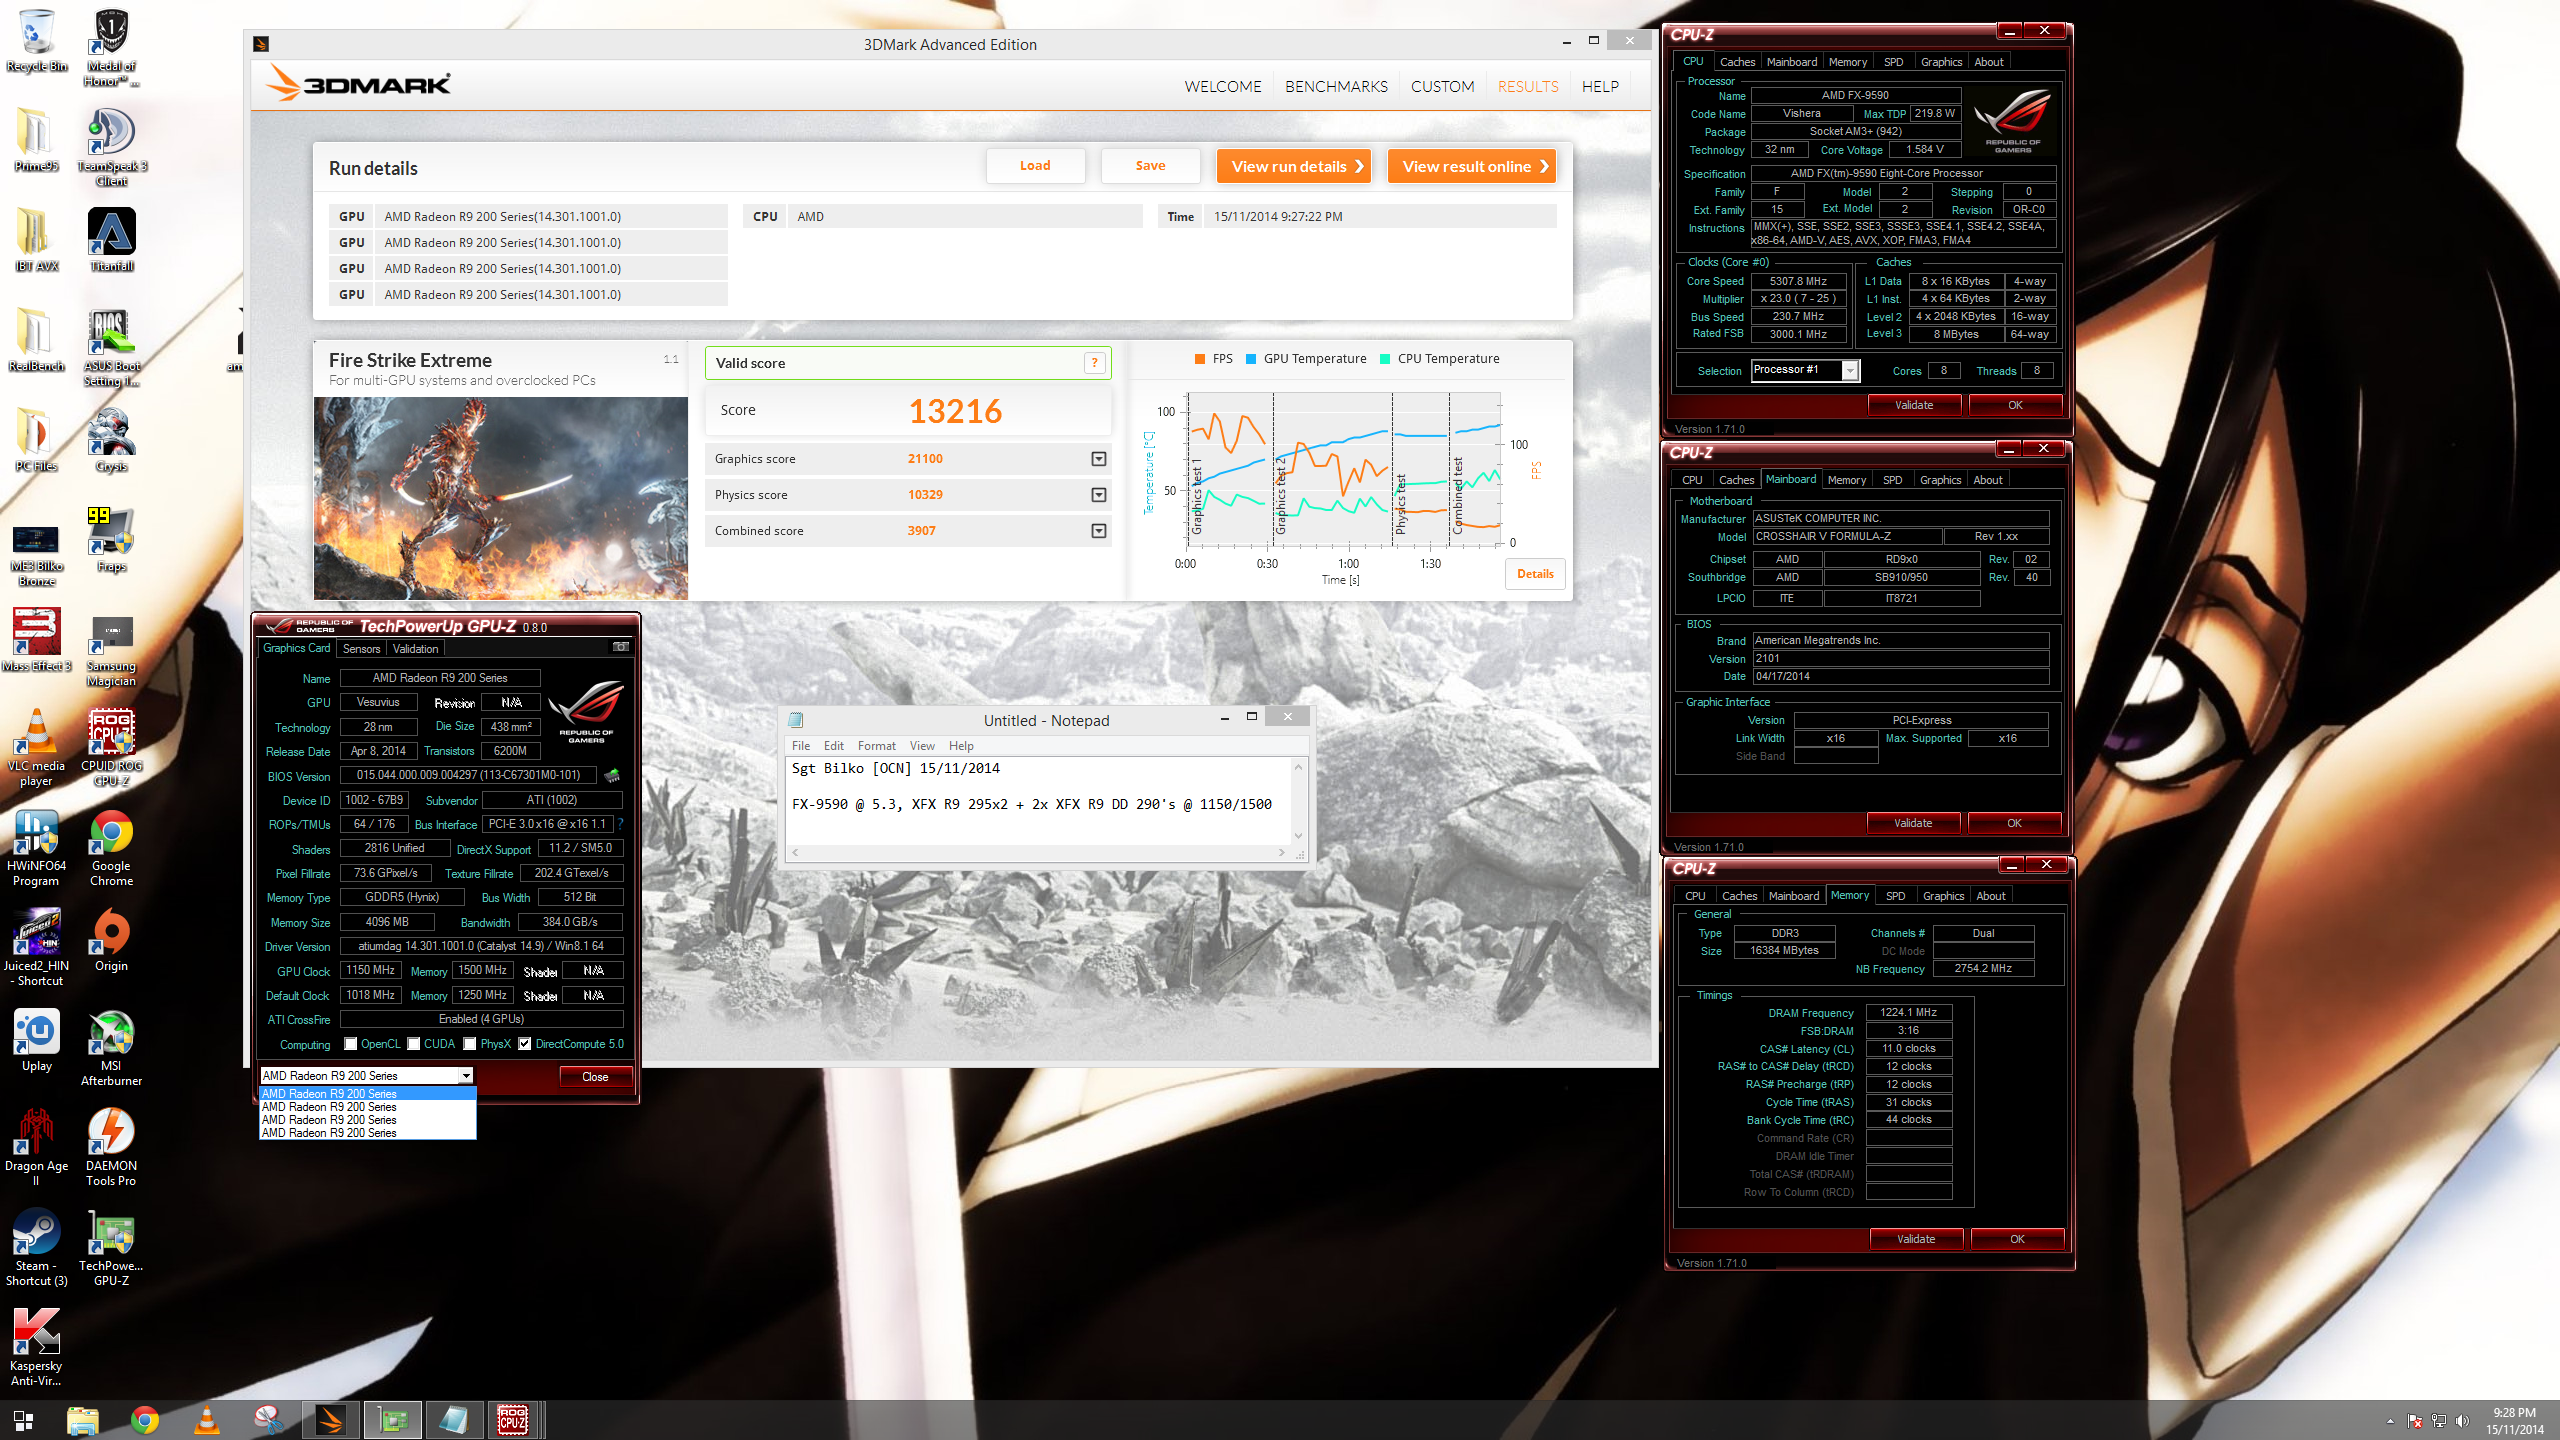Open the GPU selection dropdown in GPU-Z
The height and width of the screenshot is (1440, 2560).
pos(466,1076)
